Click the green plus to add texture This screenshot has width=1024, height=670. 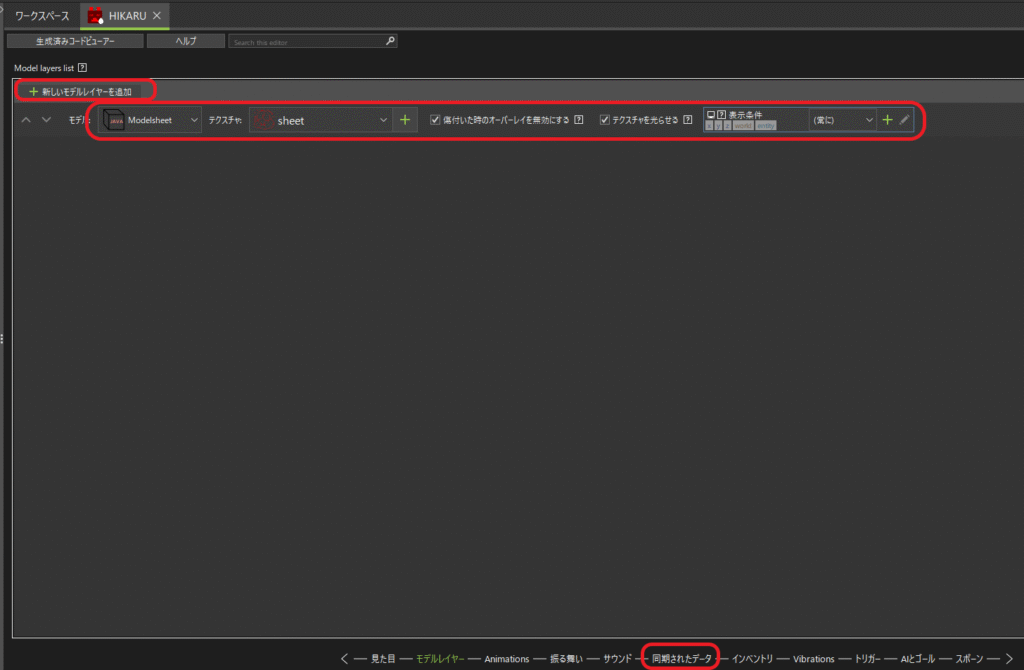point(404,120)
